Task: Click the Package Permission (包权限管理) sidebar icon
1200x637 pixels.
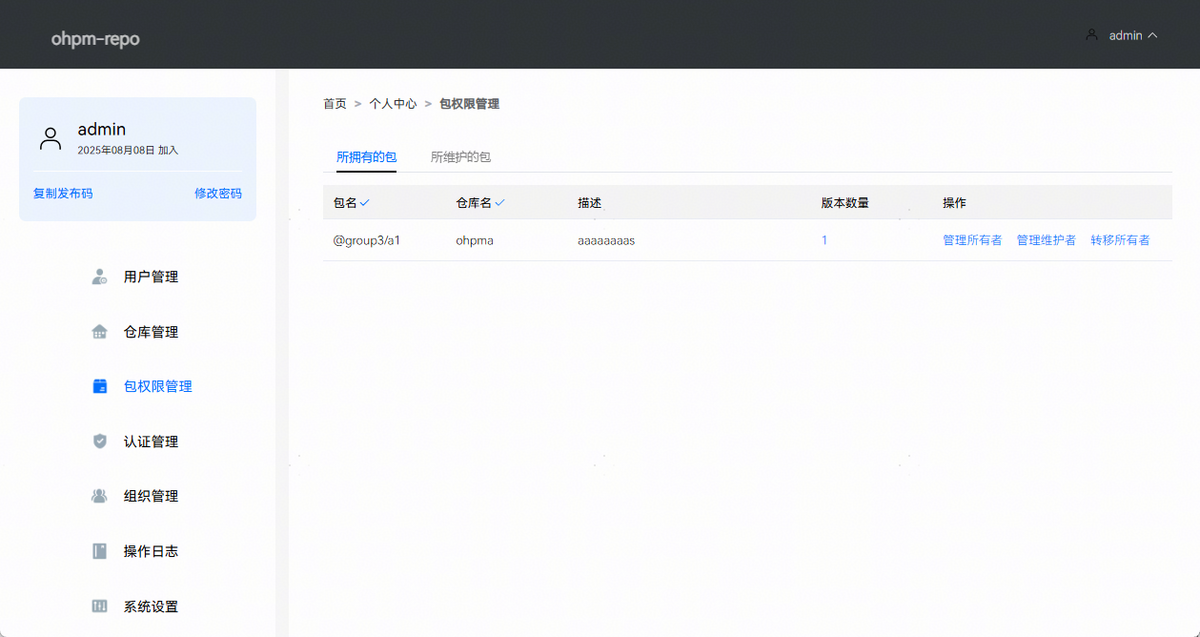Action: (x=99, y=386)
